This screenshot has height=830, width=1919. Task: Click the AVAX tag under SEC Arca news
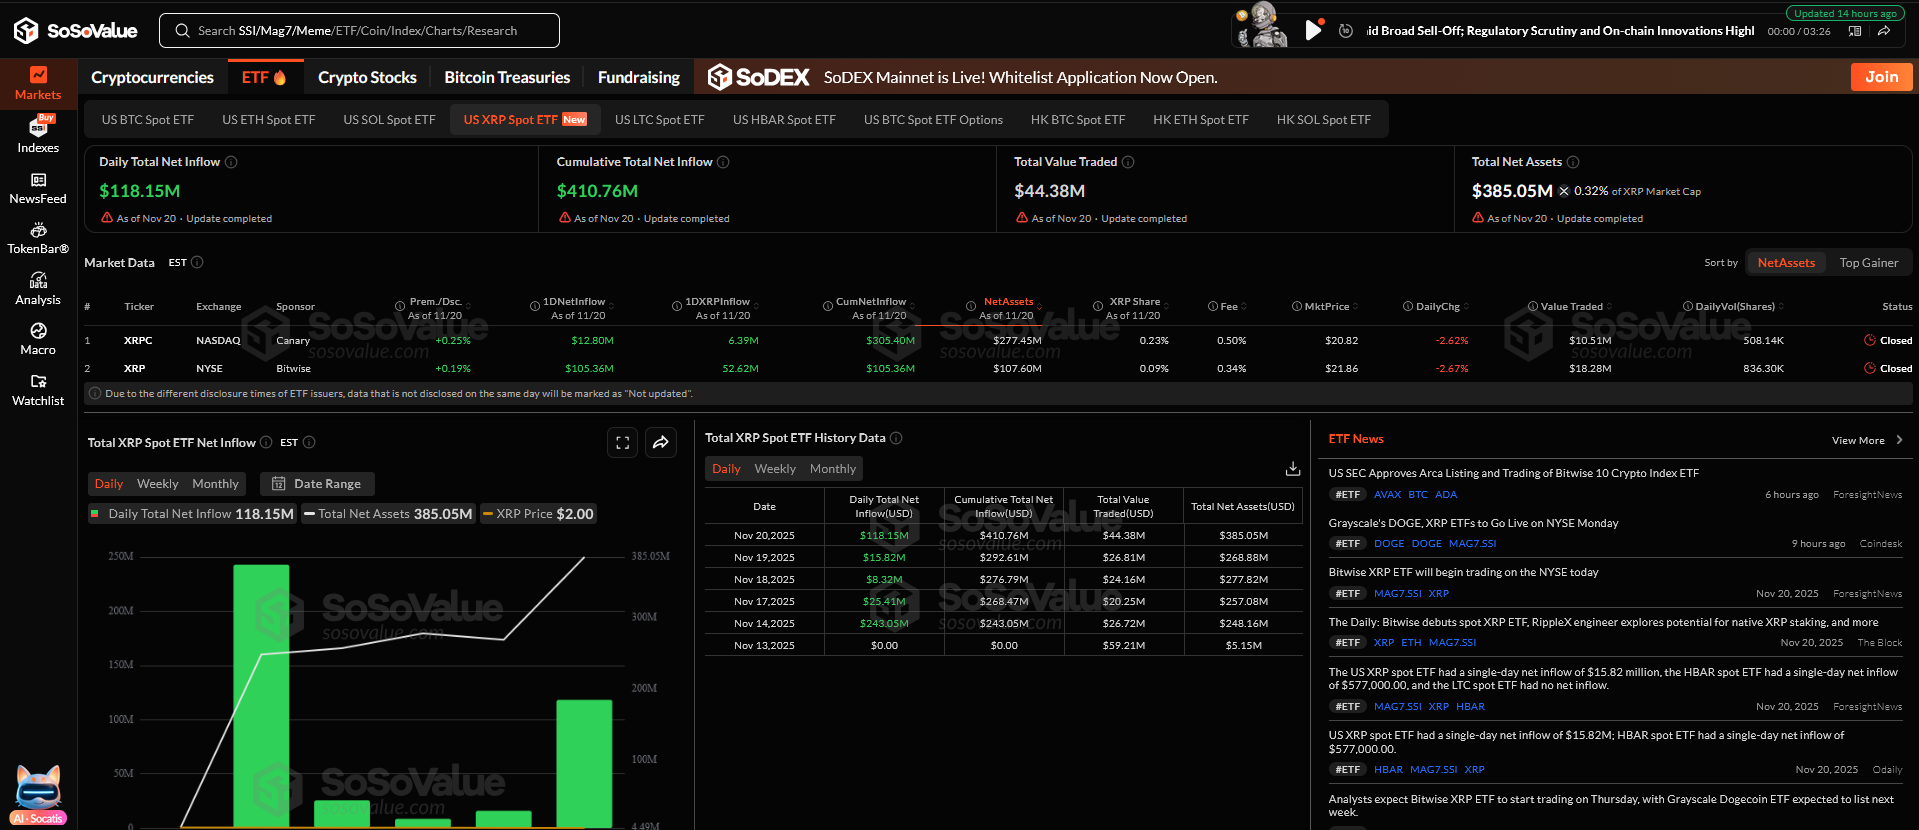[x=1387, y=495]
